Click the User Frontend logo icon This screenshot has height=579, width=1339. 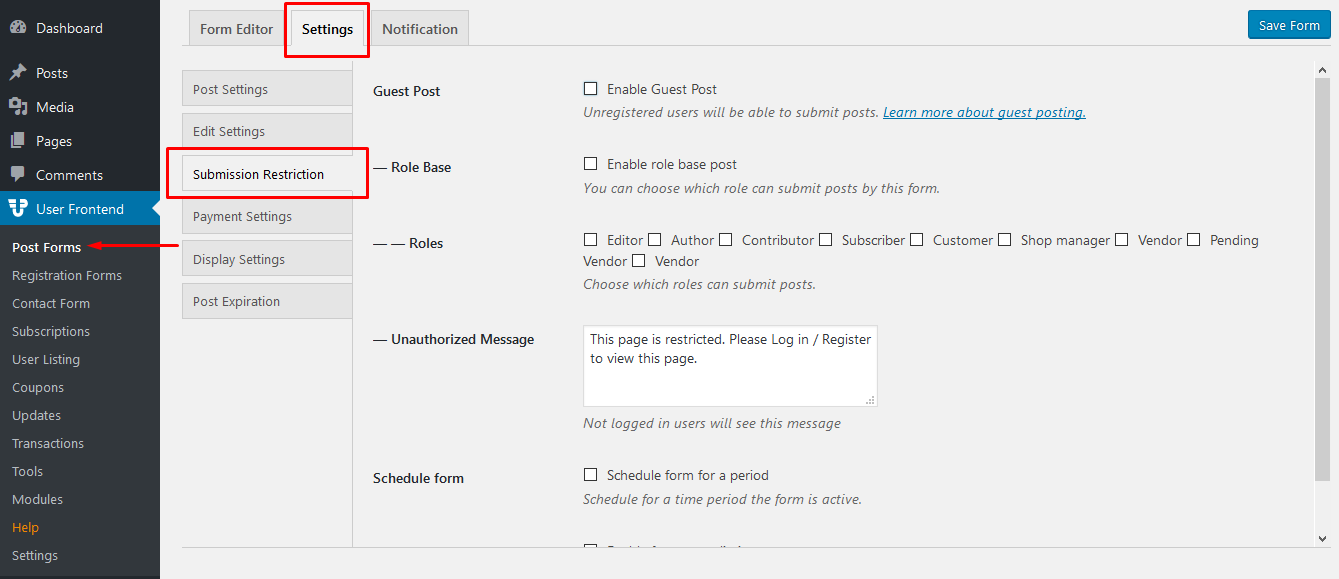[x=18, y=209]
